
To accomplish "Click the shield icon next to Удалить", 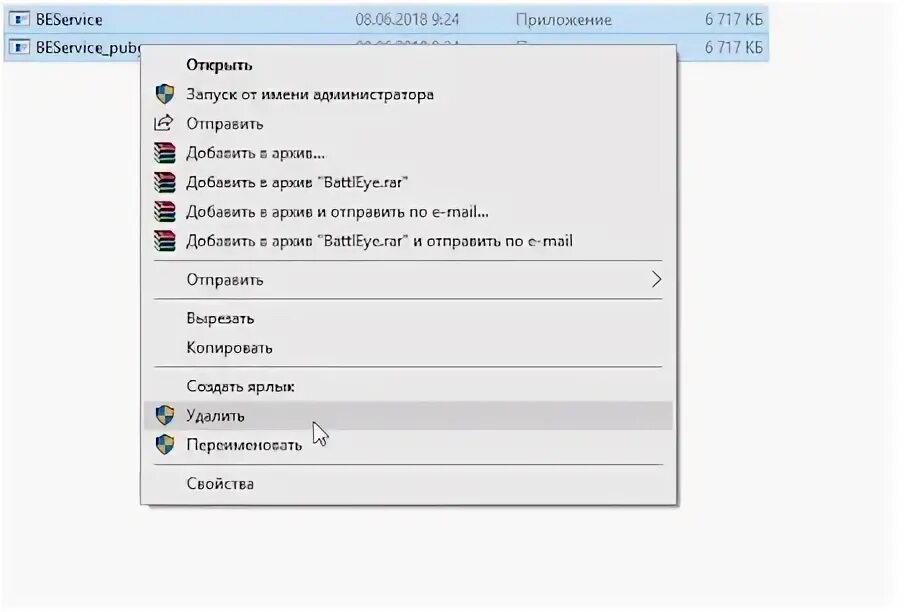I will 165,415.
